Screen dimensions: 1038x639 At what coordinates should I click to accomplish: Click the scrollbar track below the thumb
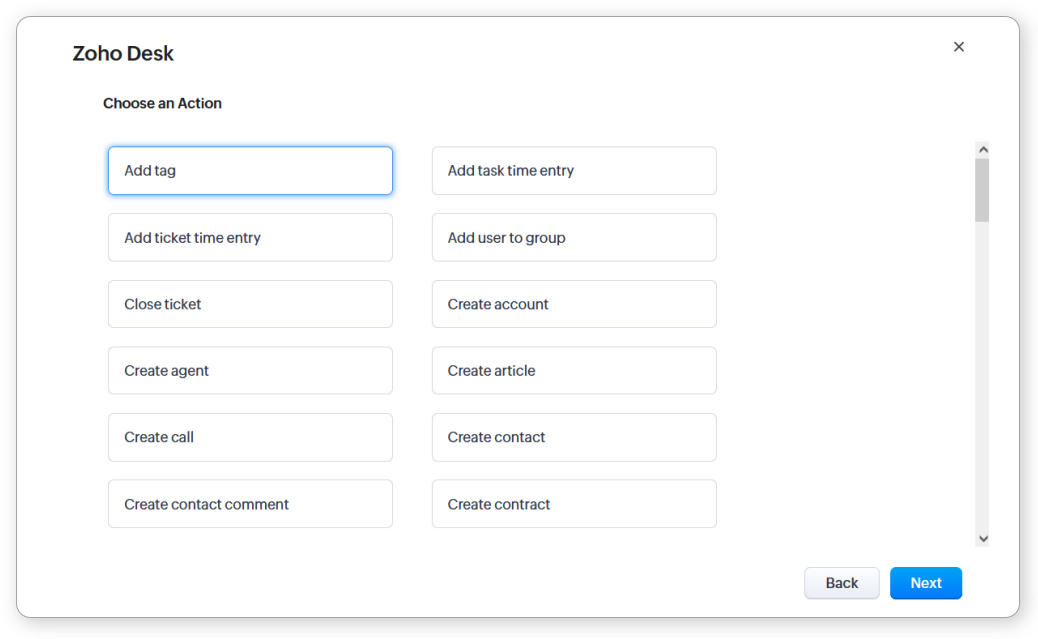pos(982,380)
